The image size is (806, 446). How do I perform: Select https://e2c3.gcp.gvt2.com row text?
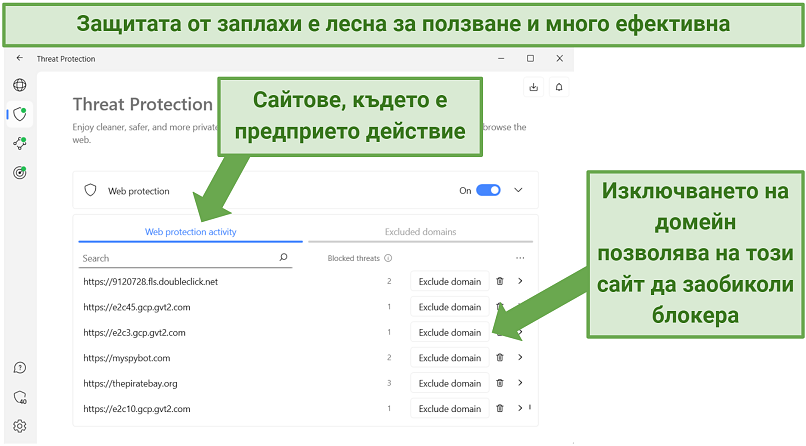click(134, 332)
